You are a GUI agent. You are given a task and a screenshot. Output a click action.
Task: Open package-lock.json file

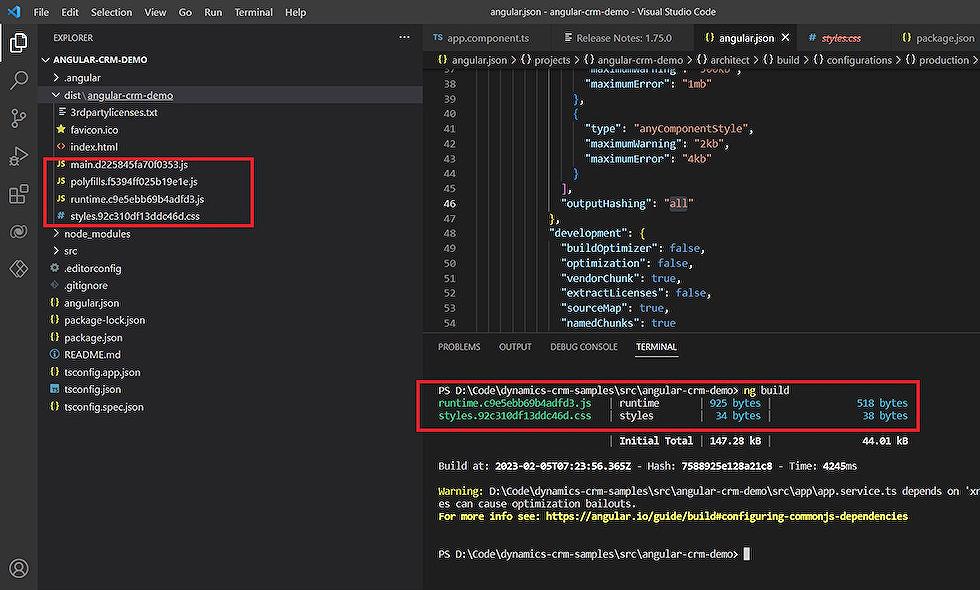pos(104,320)
